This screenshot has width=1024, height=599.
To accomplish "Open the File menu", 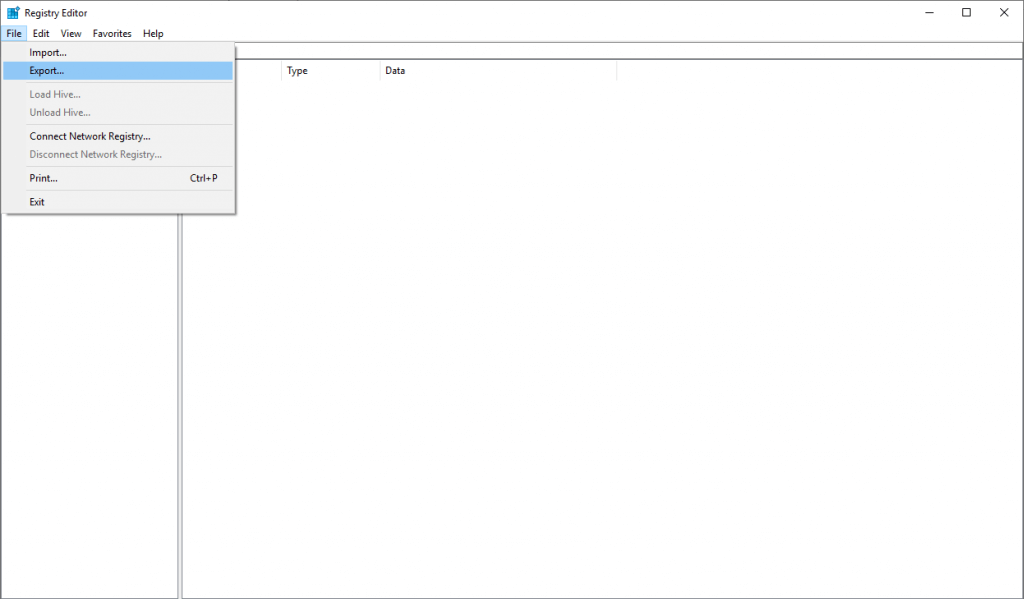I will click(x=14, y=33).
